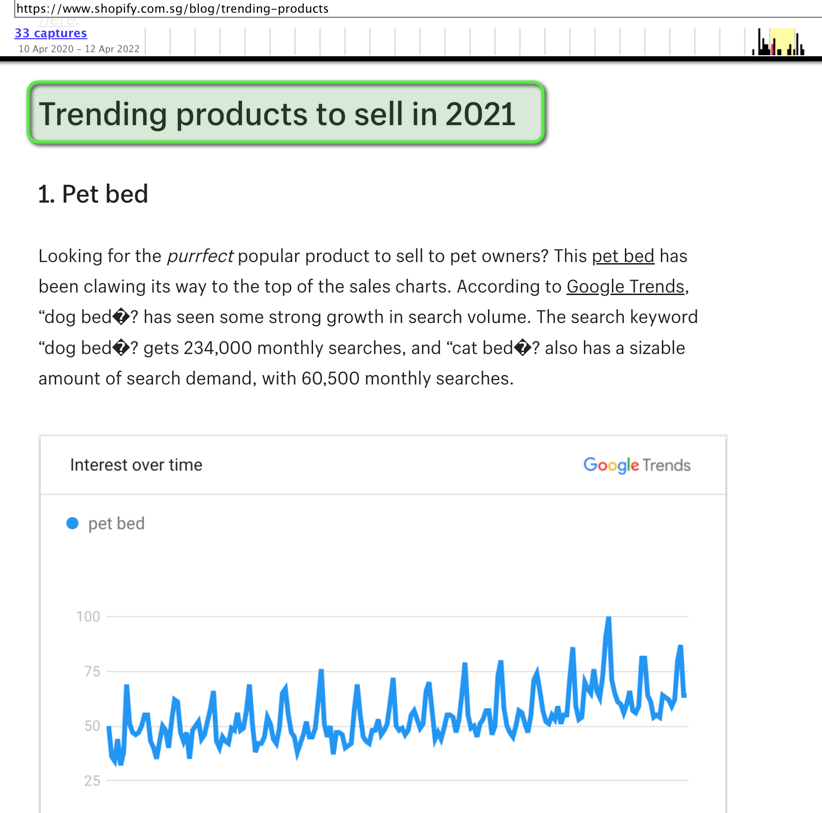Open the underlined pet bed link
This screenshot has height=813, width=822.
coord(623,256)
